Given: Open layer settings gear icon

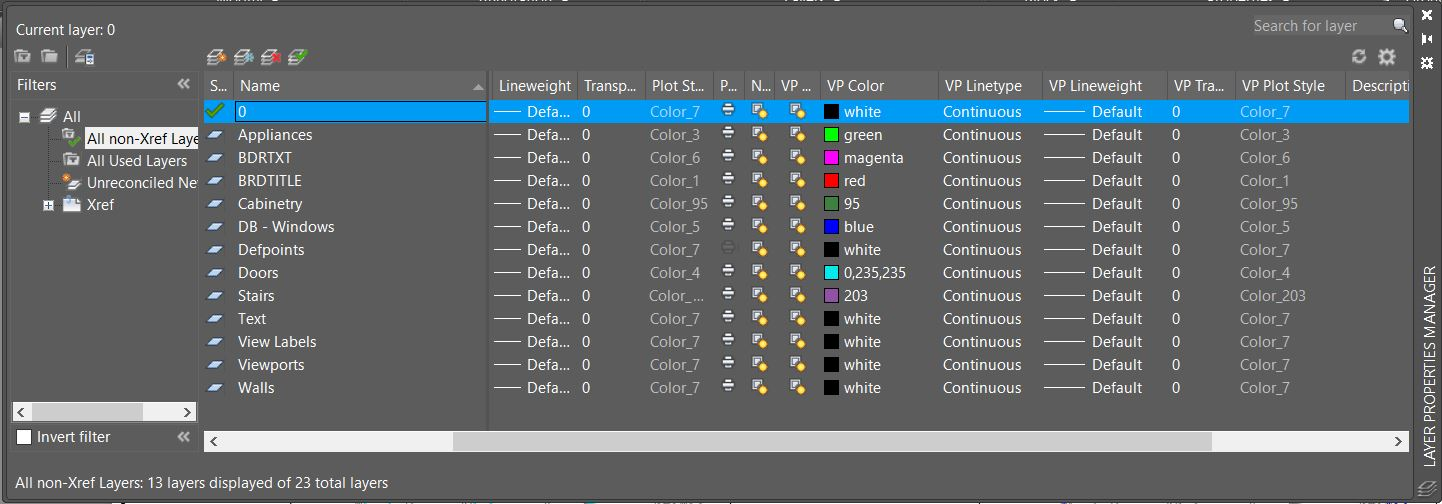Looking at the screenshot, I should point(1386,57).
